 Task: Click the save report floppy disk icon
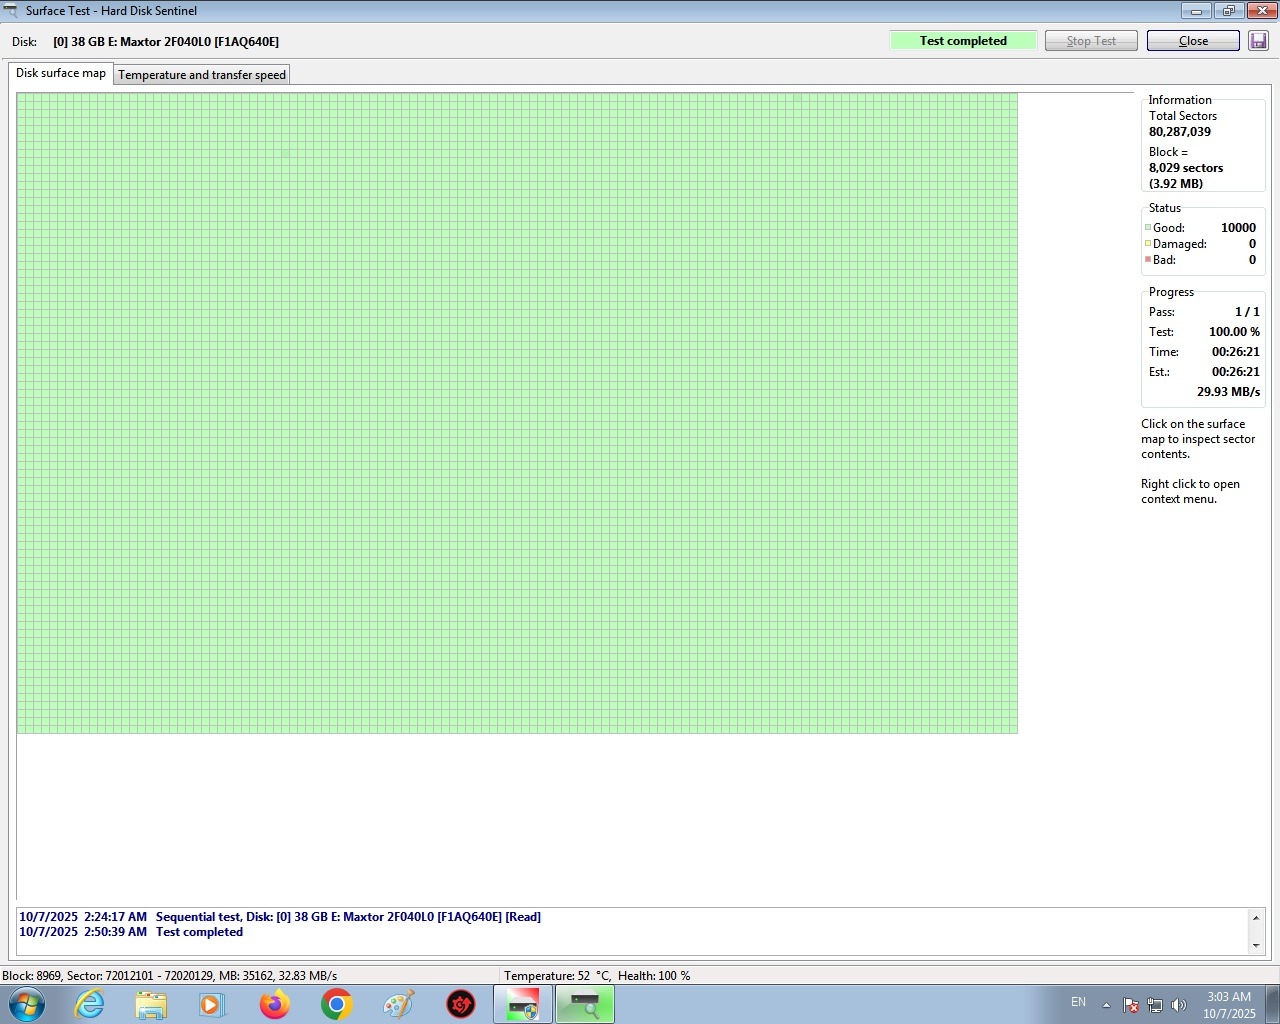point(1258,41)
